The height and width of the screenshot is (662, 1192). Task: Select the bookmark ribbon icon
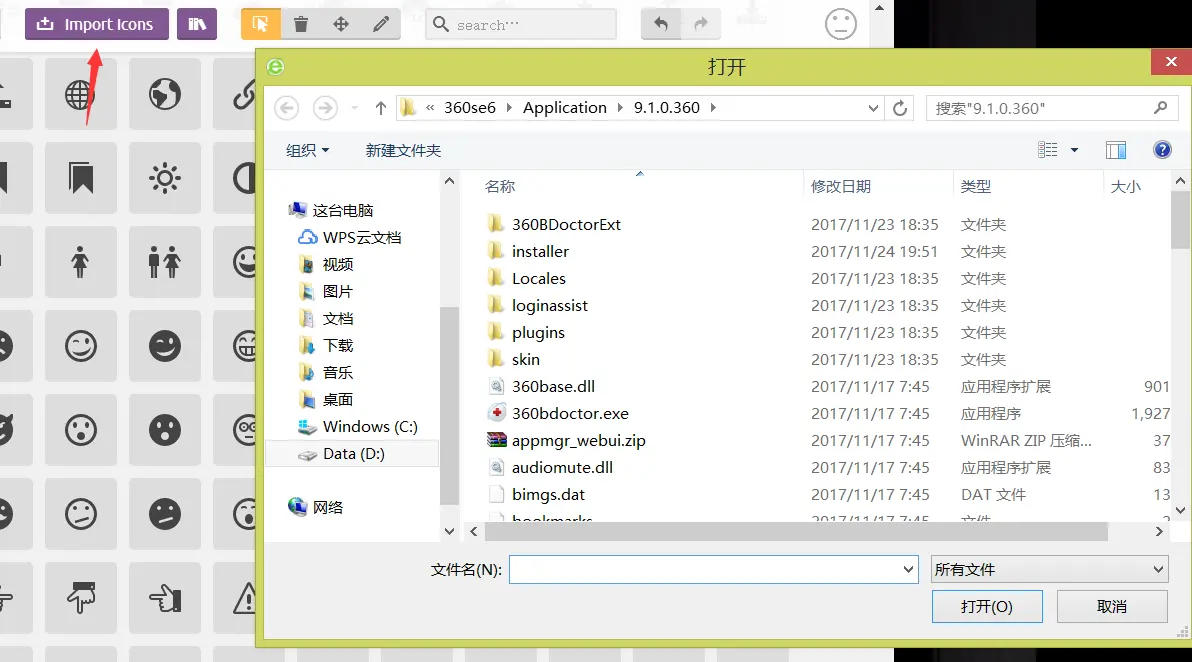(x=81, y=178)
